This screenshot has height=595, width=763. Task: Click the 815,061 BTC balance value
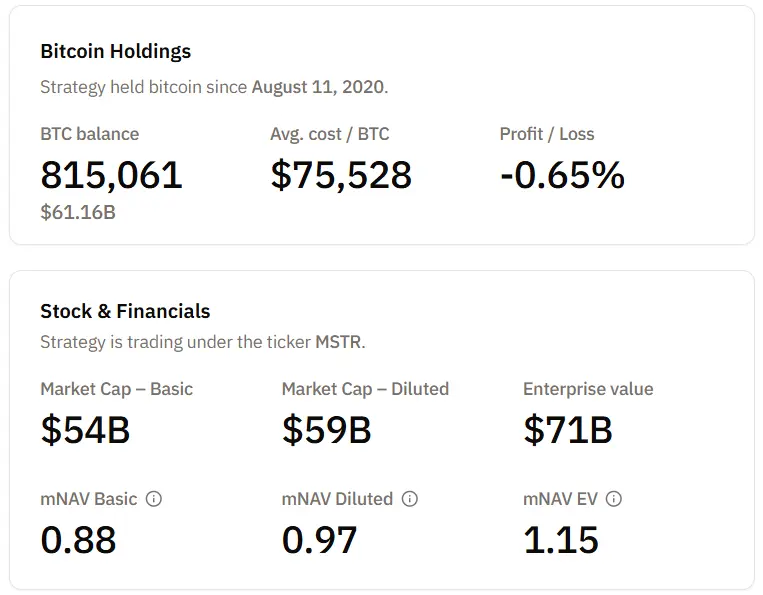111,176
